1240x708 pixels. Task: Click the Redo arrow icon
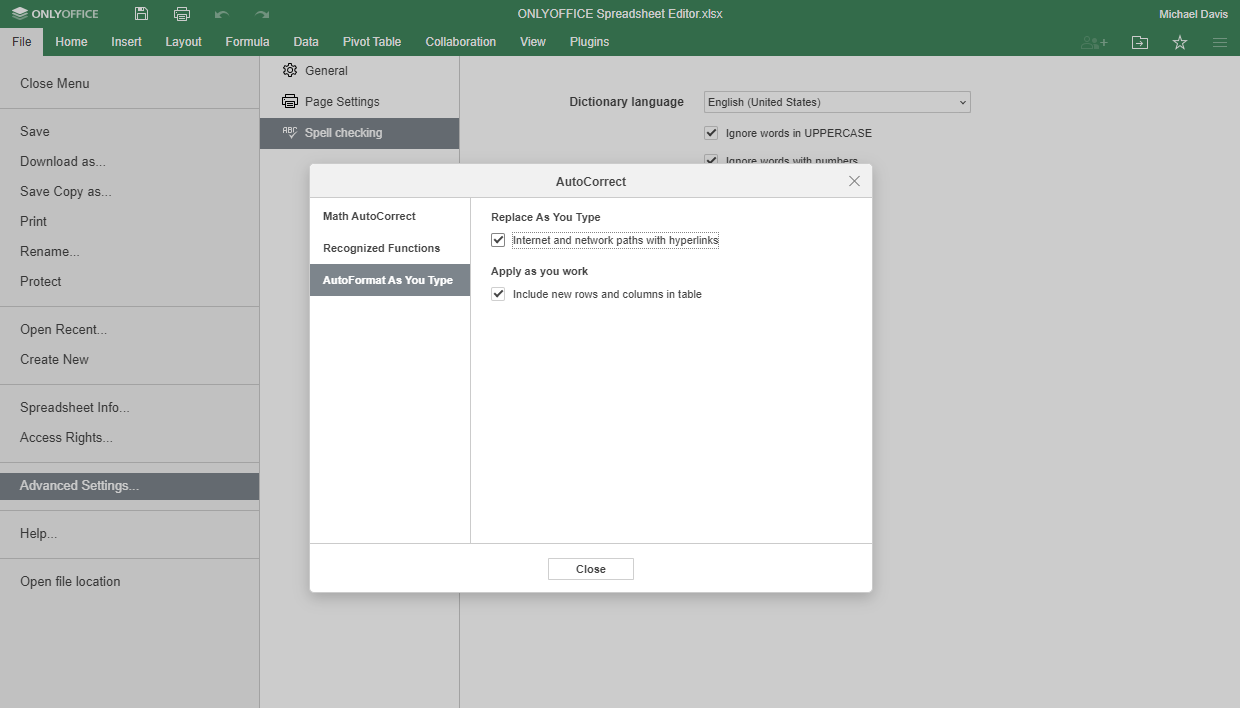[262, 14]
